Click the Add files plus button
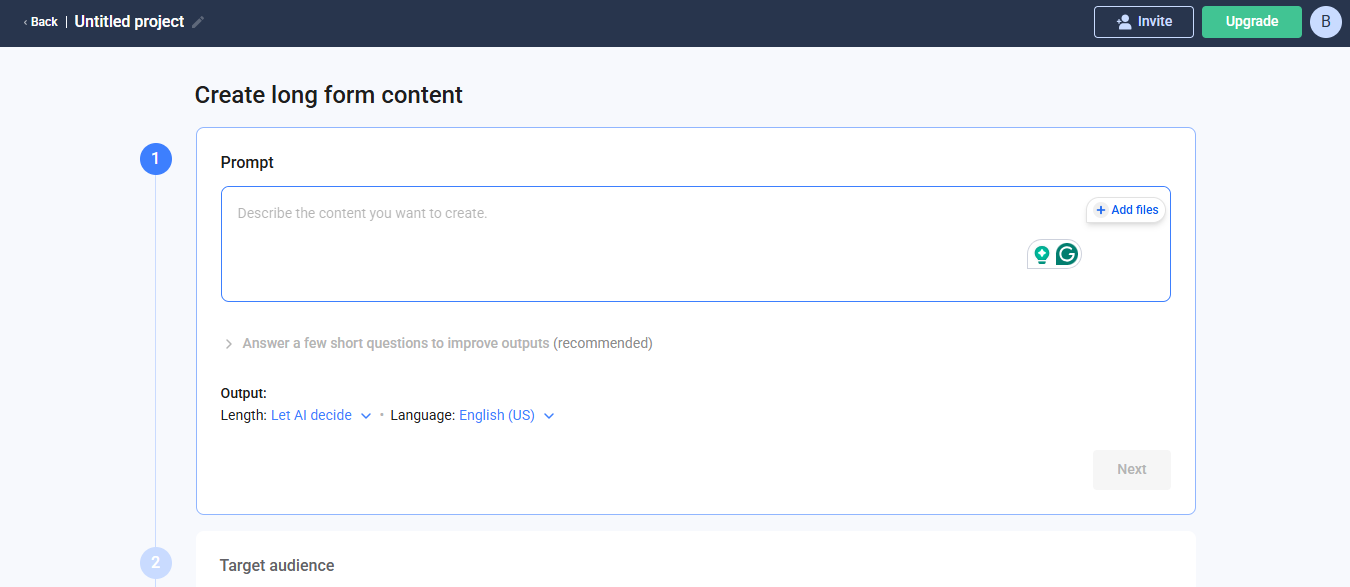 coord(1126,210)
